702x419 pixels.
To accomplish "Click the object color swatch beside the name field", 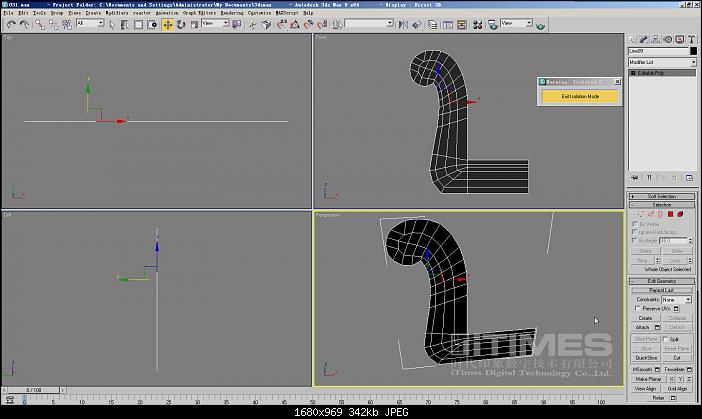I will coord(693,51).
